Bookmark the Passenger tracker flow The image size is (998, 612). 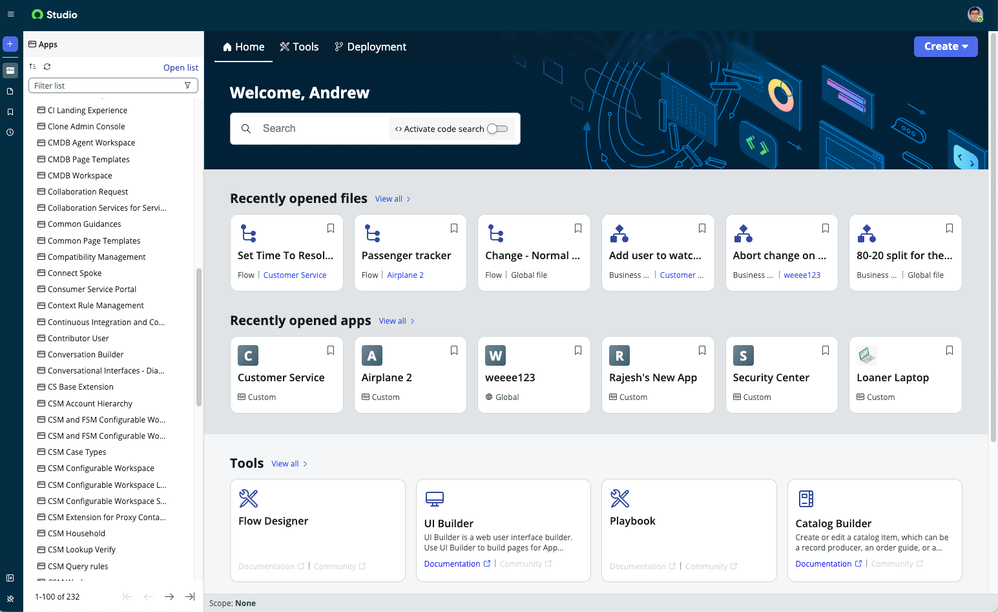453,227
